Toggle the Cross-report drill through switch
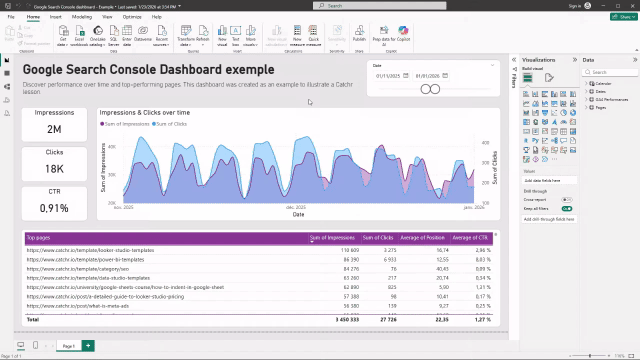The image size is (640, 360). click(567, 200)
